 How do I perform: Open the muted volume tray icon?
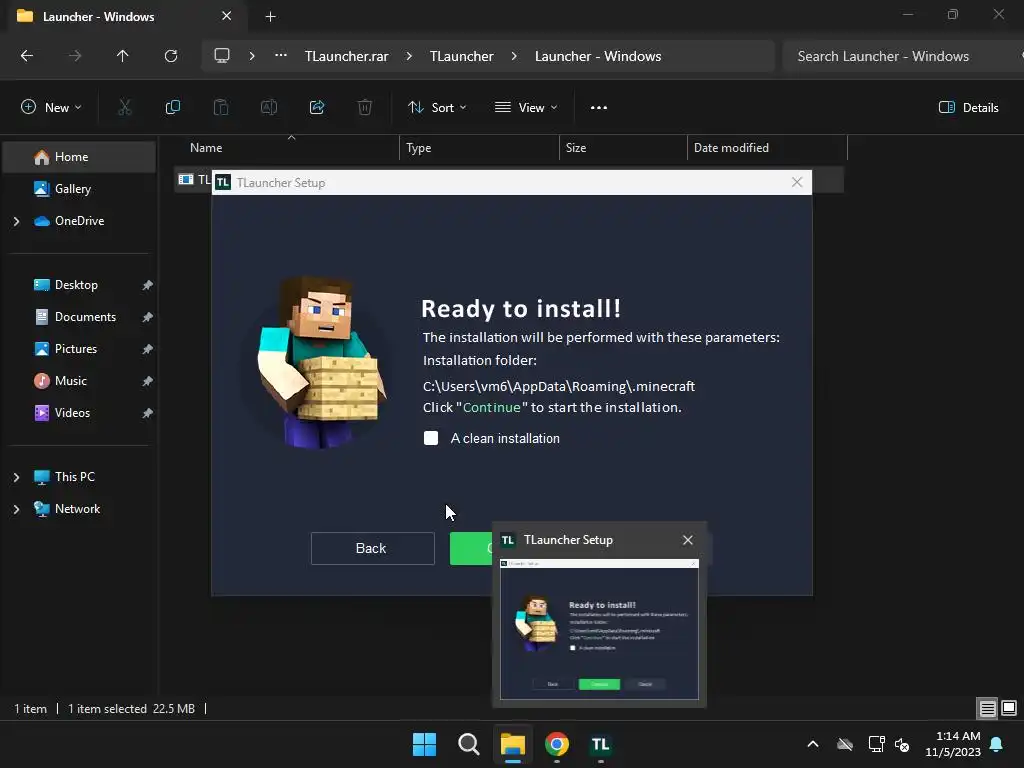[903, 744]
